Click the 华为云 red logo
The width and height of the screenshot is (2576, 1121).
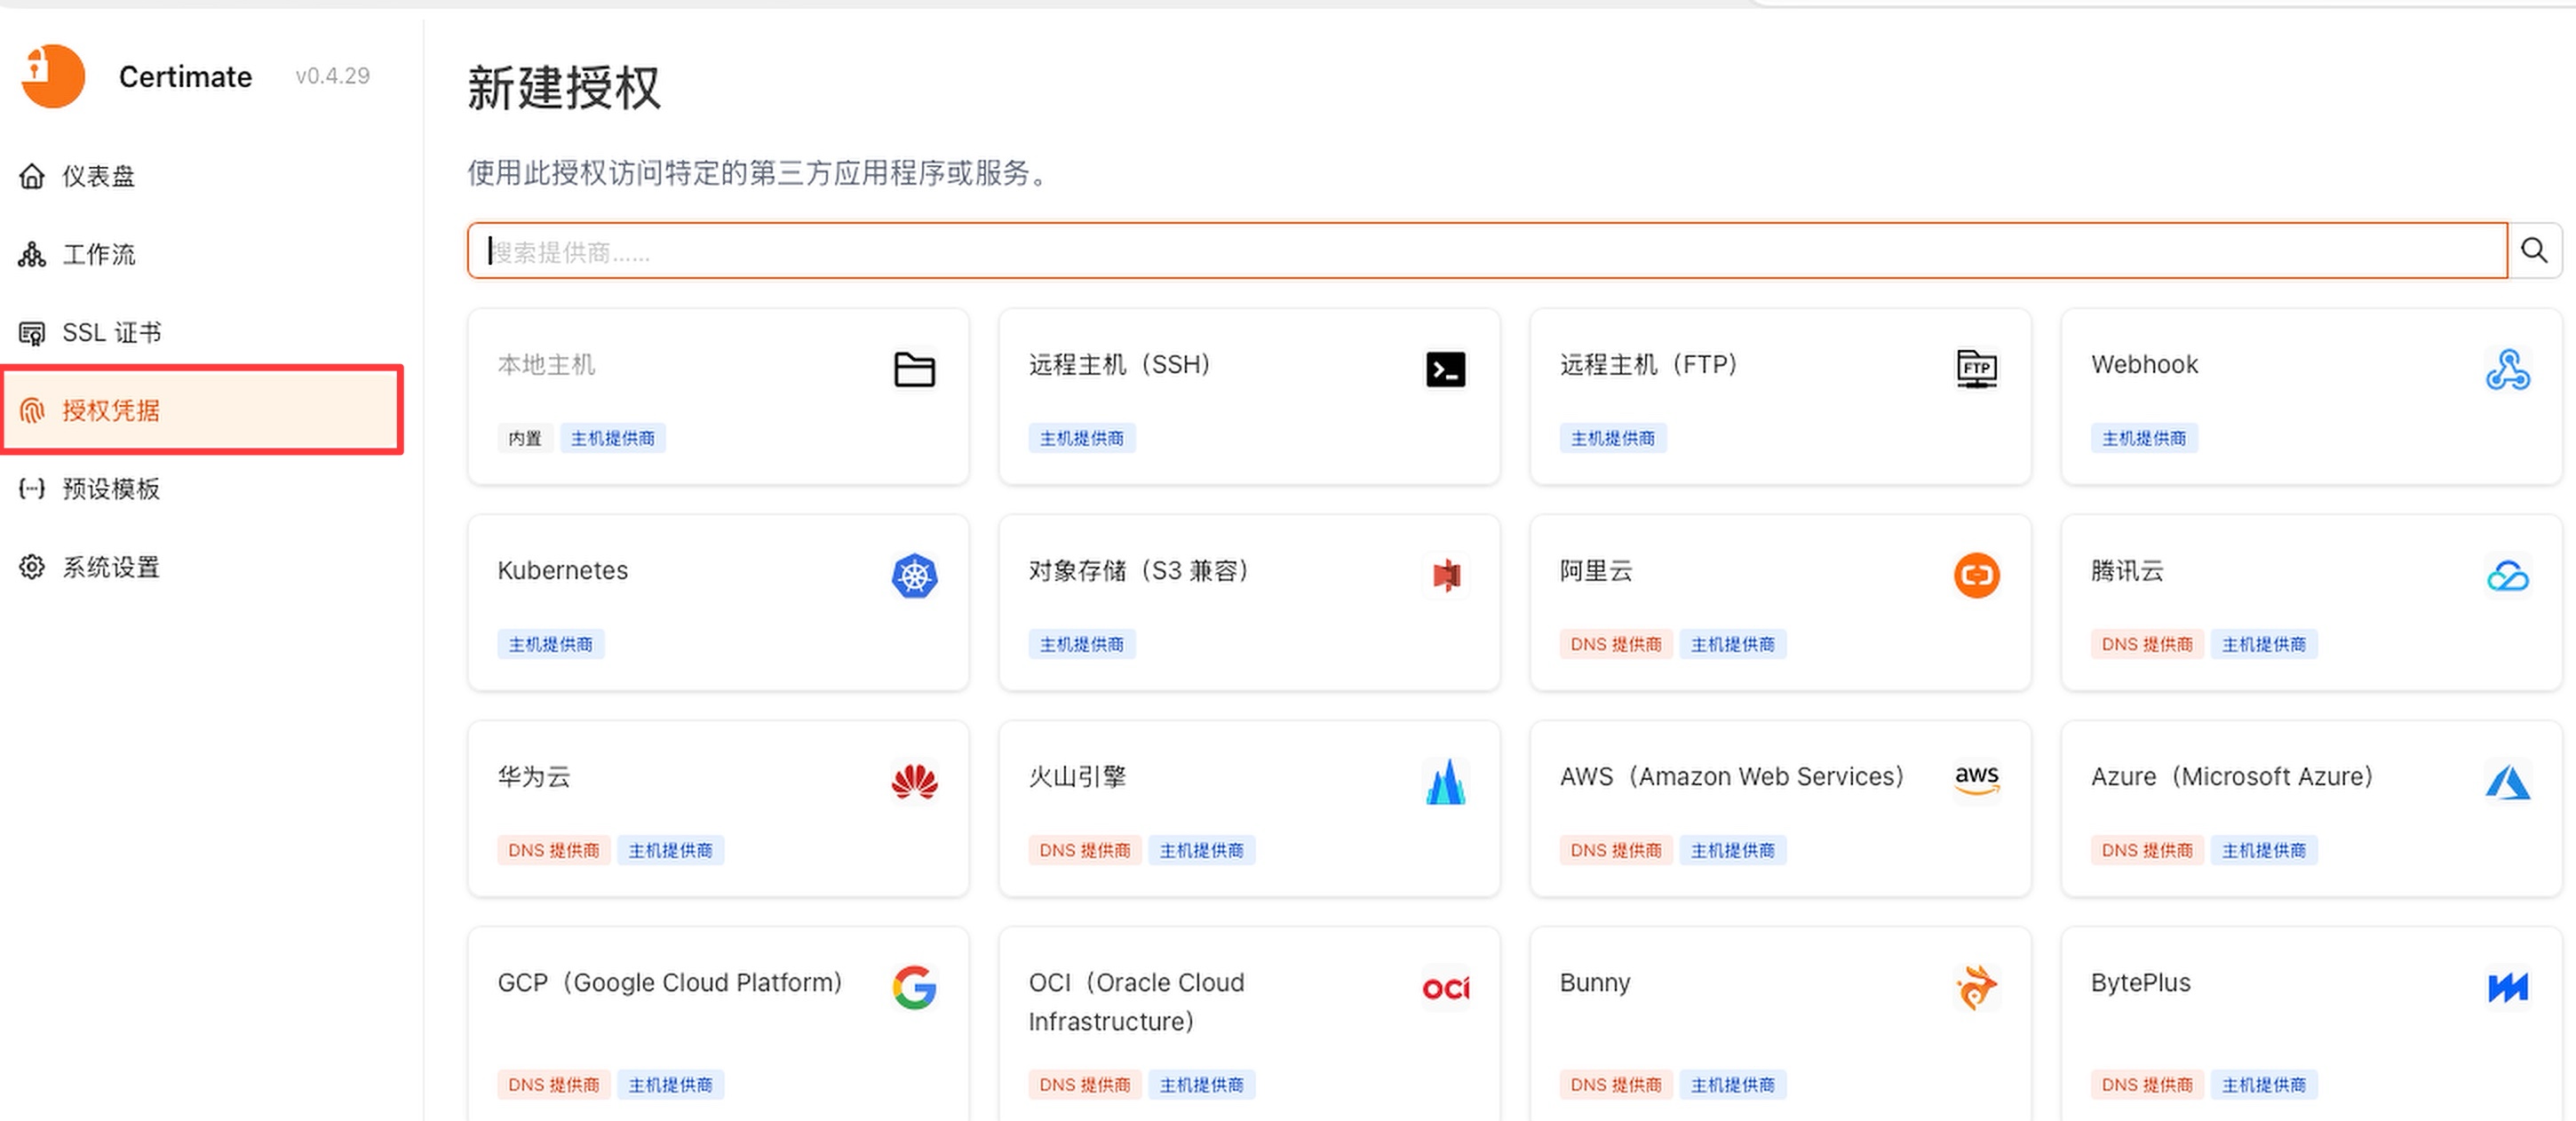914,782
